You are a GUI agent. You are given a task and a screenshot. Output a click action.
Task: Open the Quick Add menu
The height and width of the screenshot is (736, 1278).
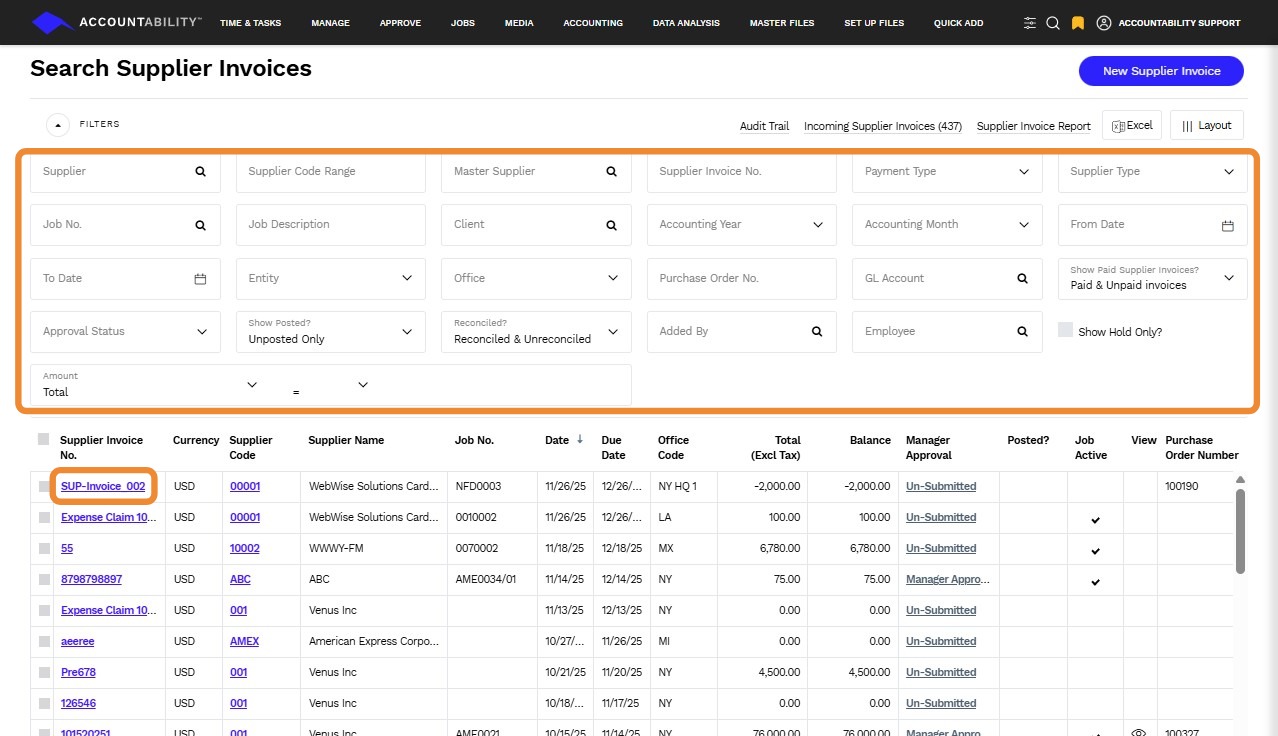coord(958,23)
